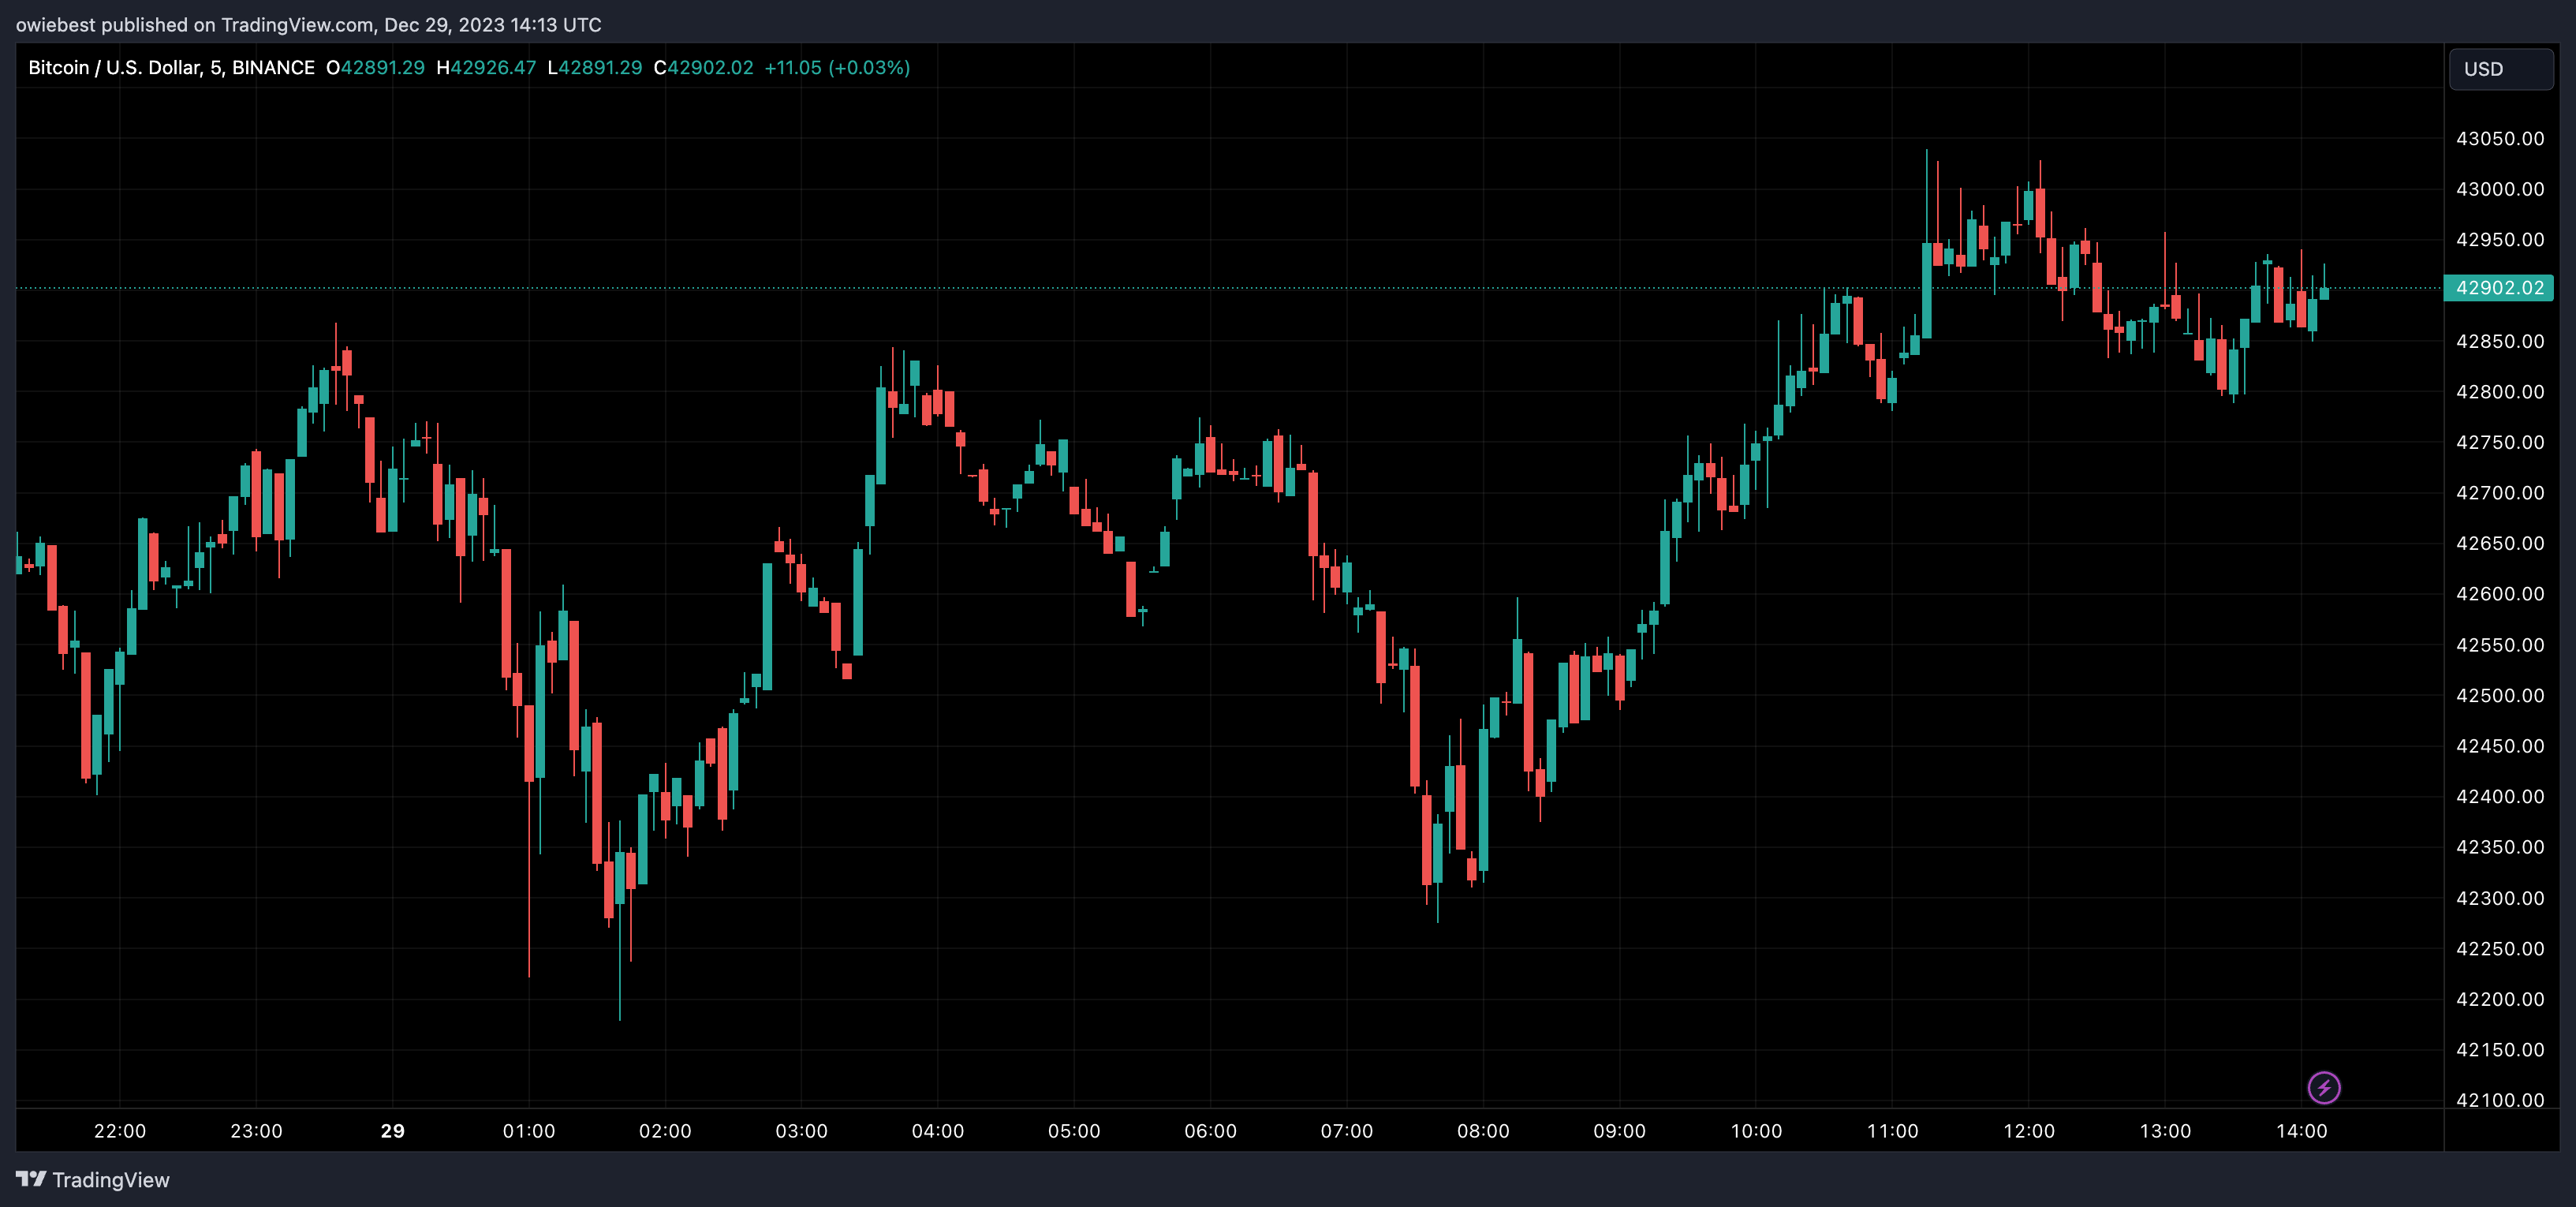Click the 43000.00 price axis label
This screenshot has height=1207, width=2576.
pyautogui.click(x=2500, y=189)
